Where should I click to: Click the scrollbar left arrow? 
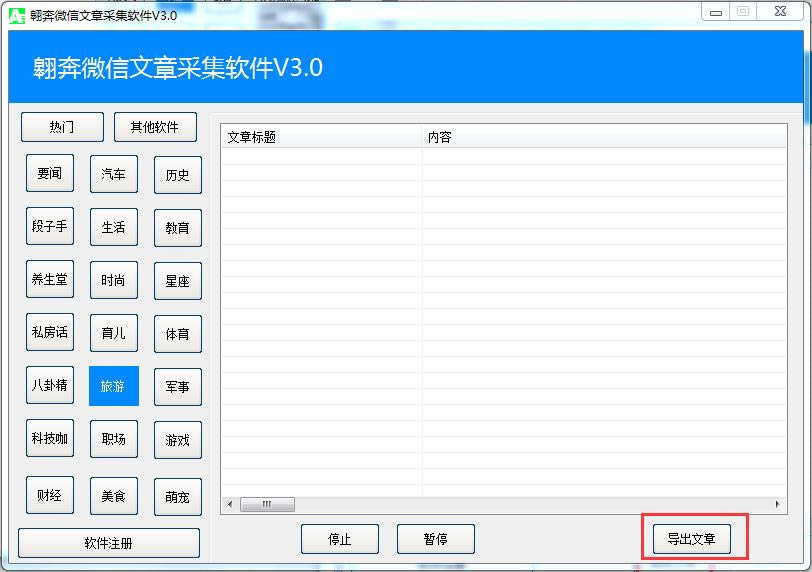[x=230, y=504]
